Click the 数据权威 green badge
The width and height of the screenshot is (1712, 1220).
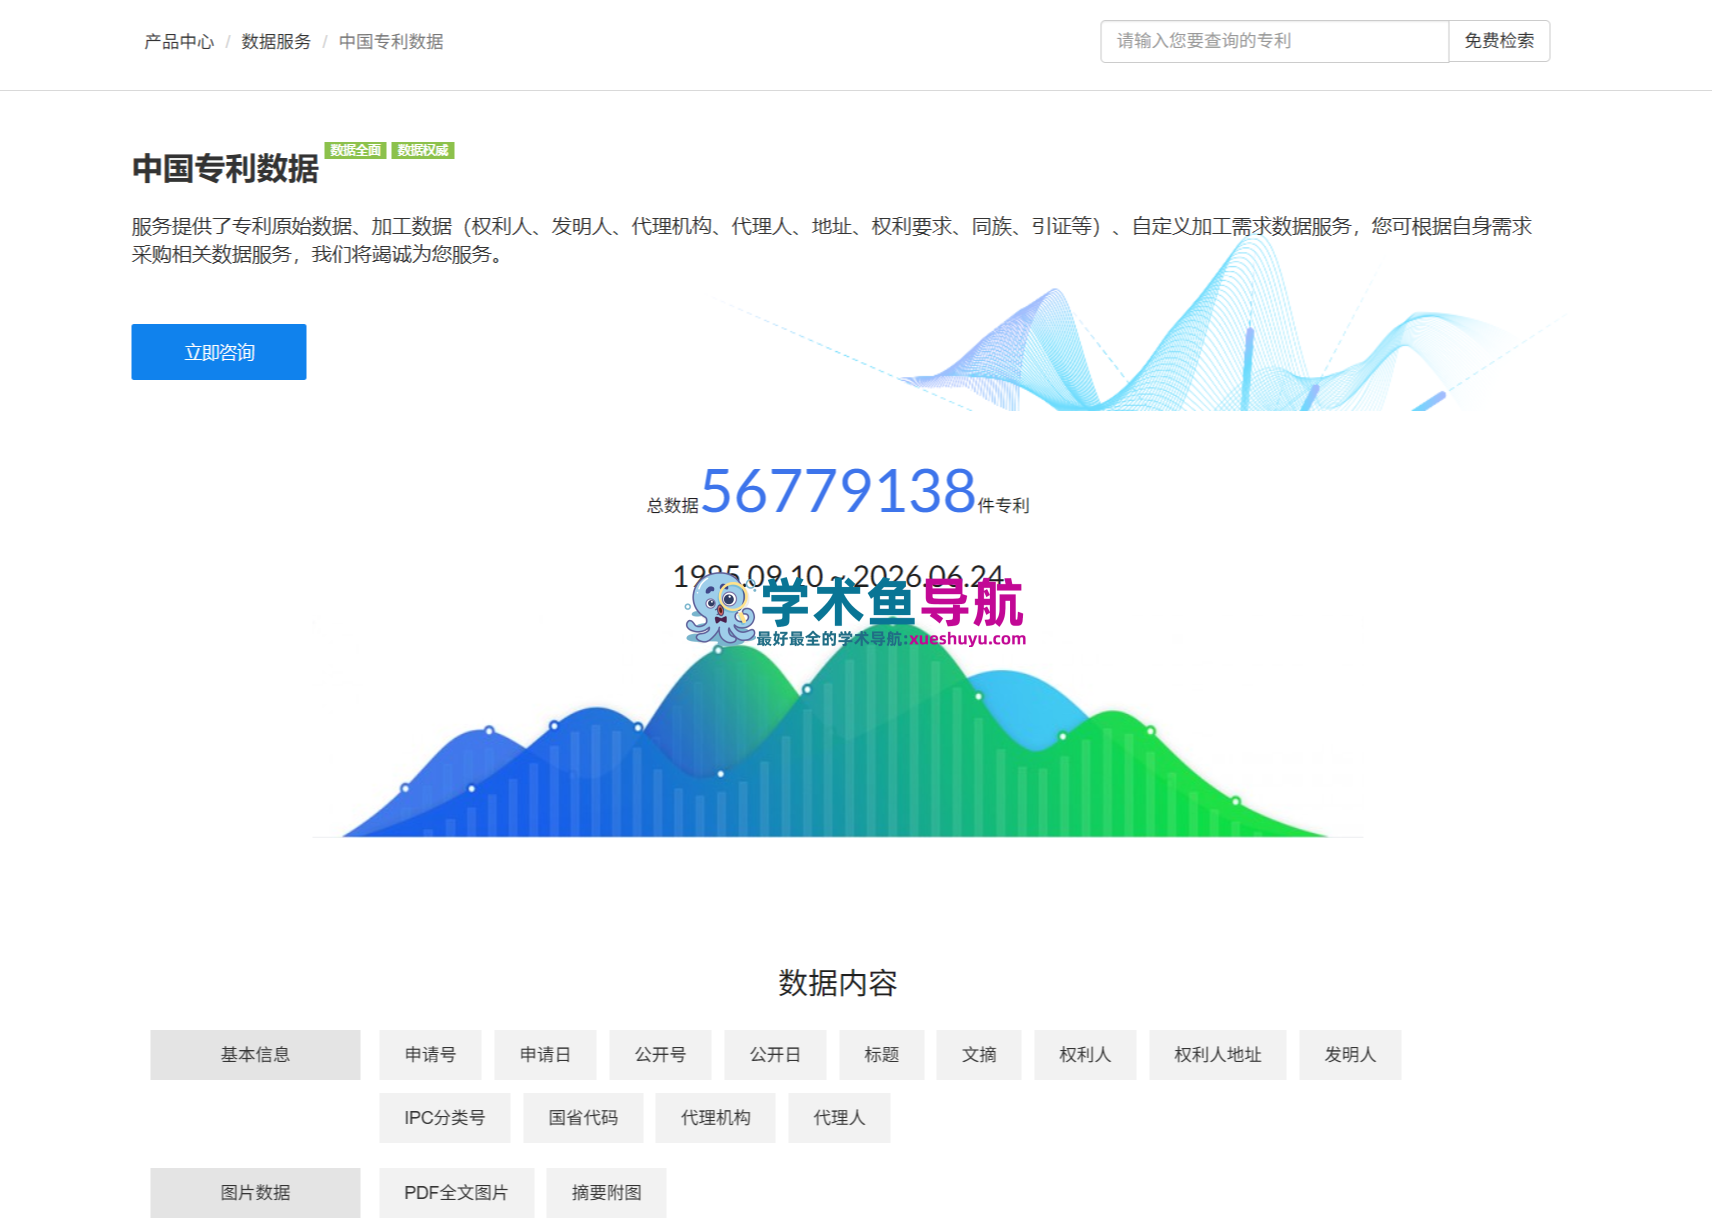pos(423,150)
